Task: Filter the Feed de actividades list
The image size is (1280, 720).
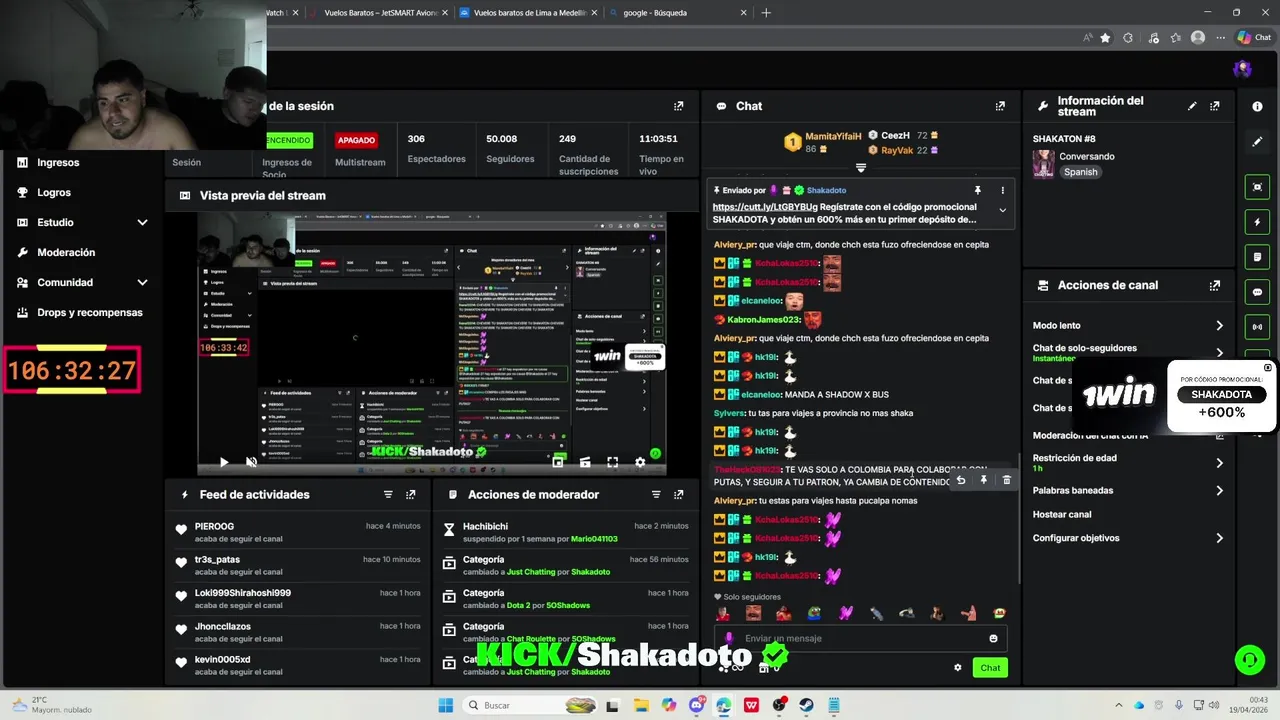Action: pyautogui.click(x=388, y=495)
